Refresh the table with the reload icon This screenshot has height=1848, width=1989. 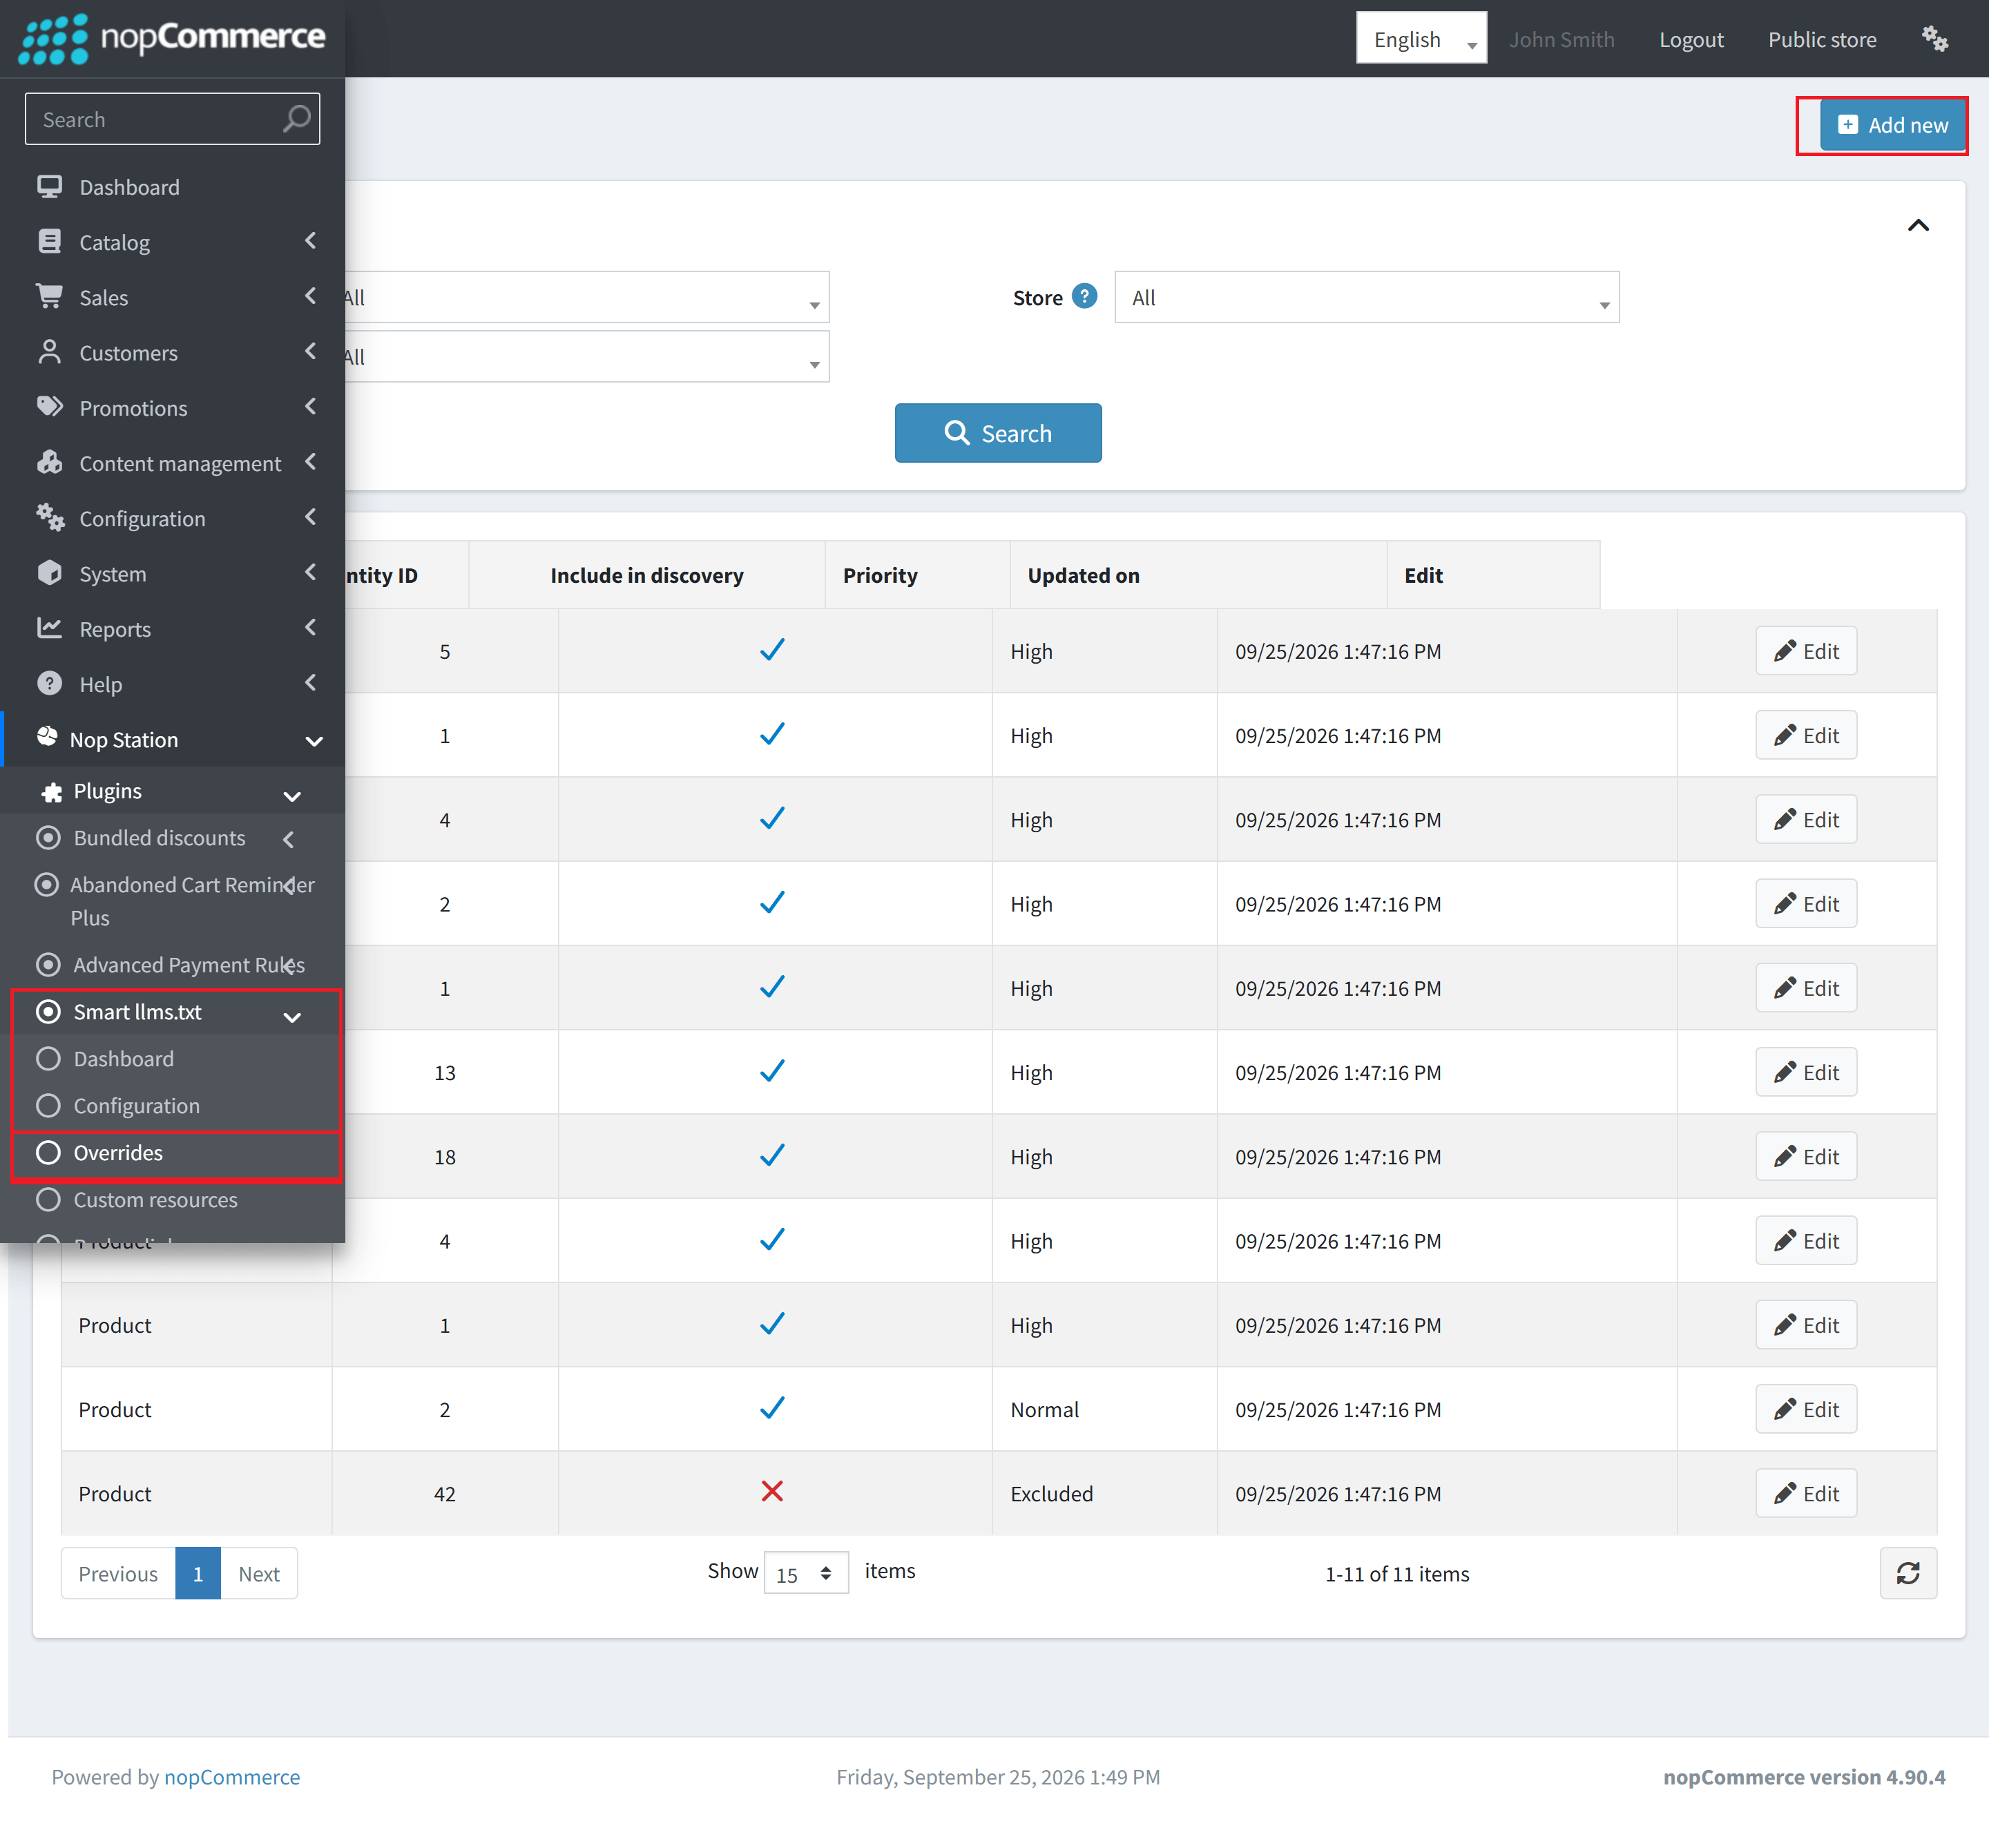coord(1907,1573)
